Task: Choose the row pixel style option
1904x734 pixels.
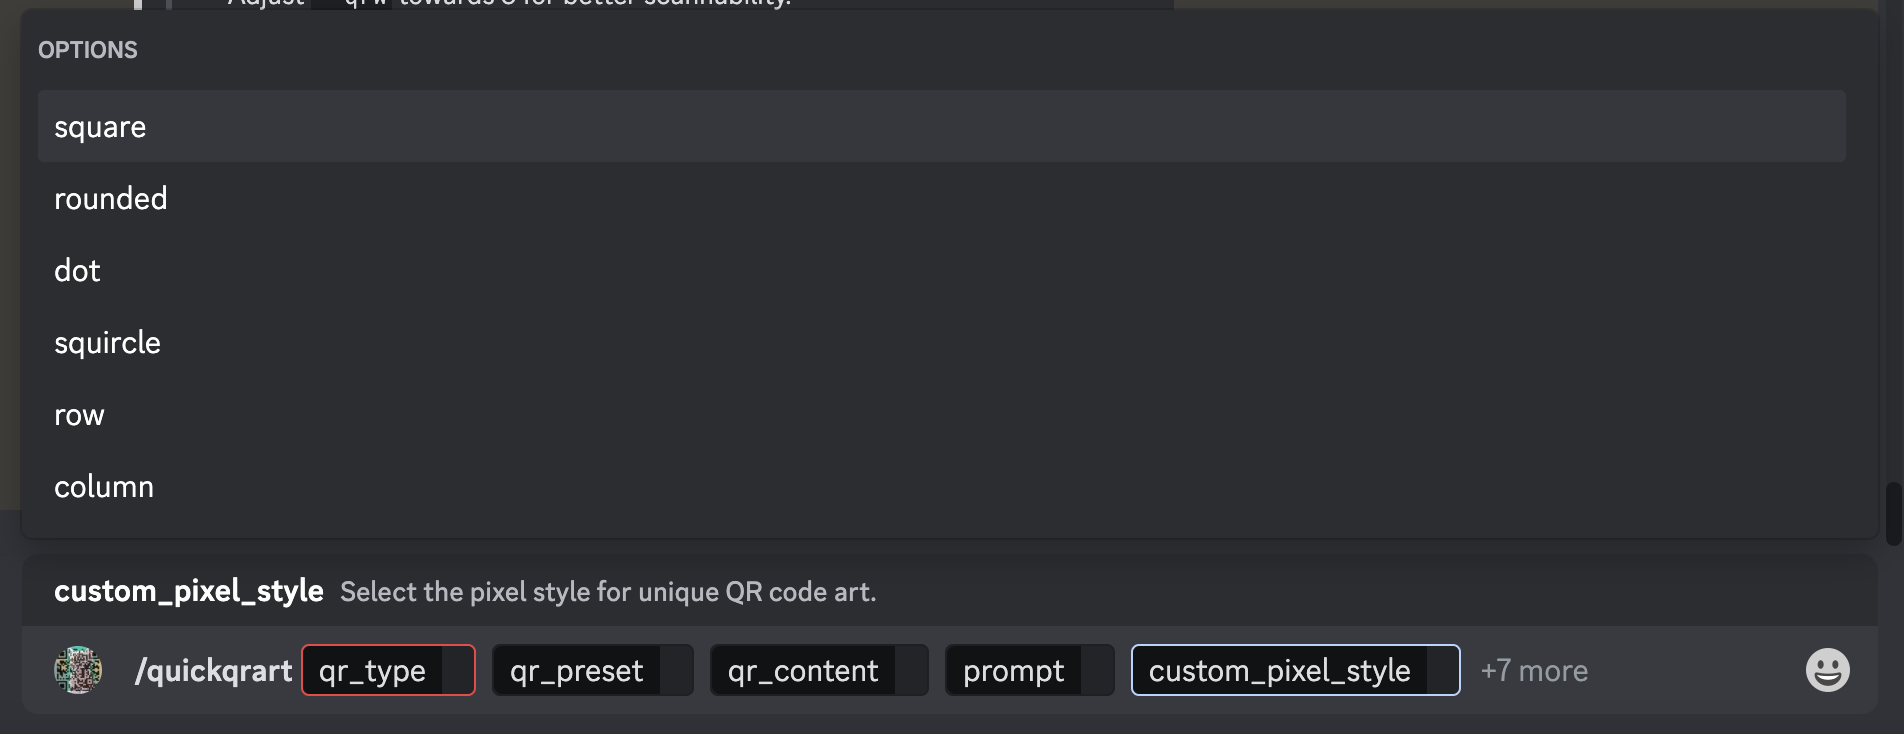Action: click(x=79, y=415)
